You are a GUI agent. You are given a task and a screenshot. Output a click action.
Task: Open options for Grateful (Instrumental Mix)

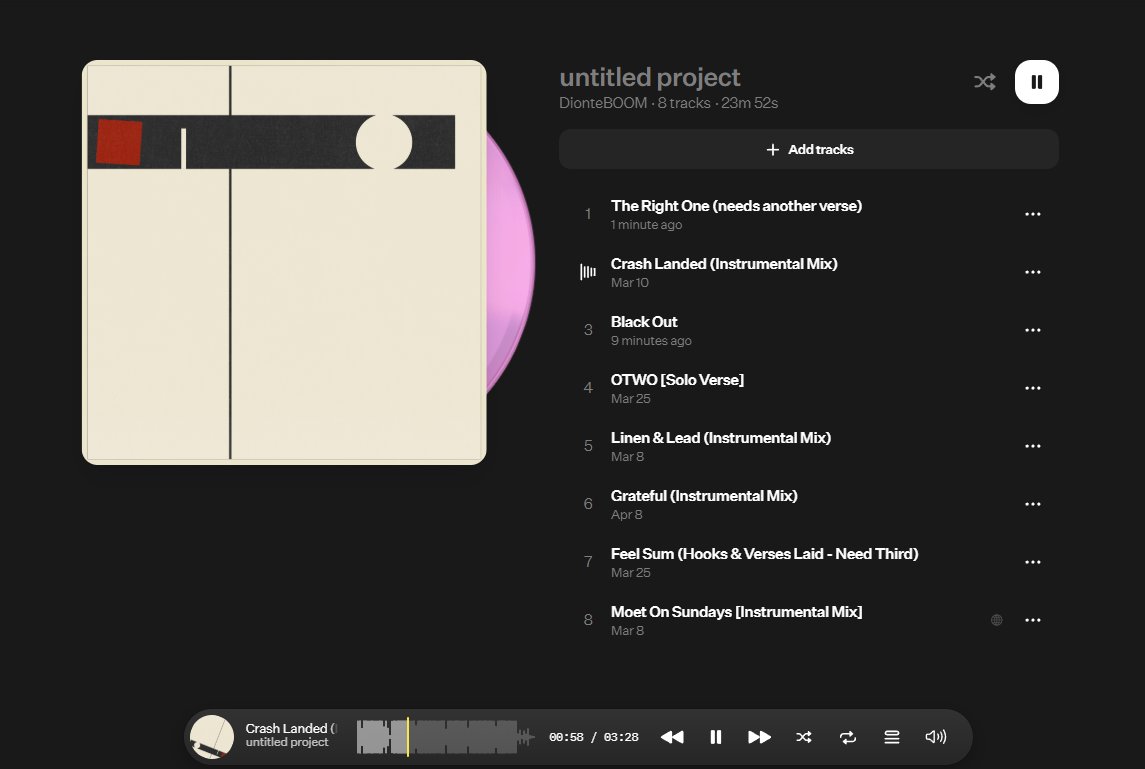pos(1033,504)
